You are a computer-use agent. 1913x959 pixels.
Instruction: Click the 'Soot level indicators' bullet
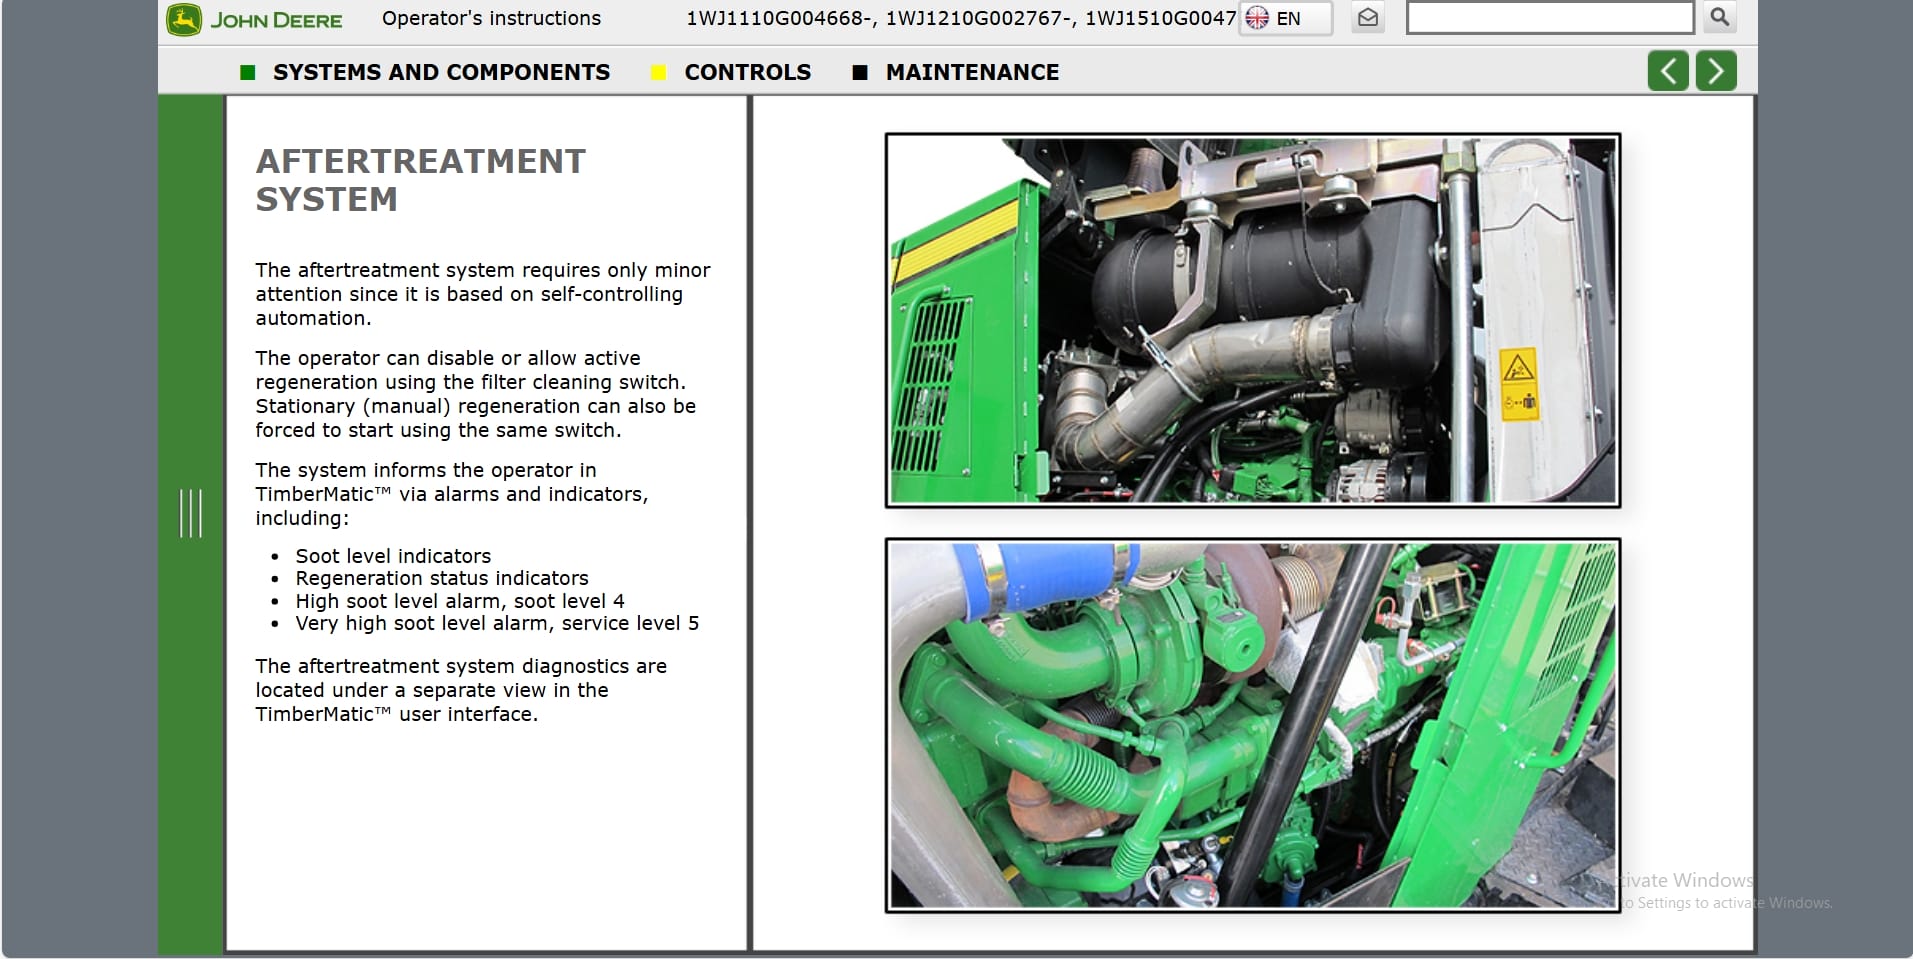[393, 556]
